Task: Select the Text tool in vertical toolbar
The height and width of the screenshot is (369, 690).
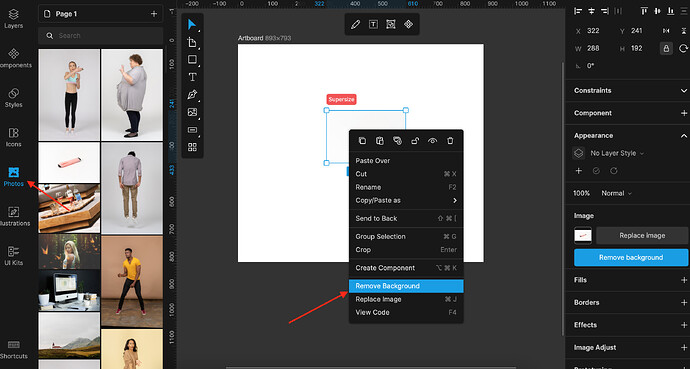Action: coord(192,77)
